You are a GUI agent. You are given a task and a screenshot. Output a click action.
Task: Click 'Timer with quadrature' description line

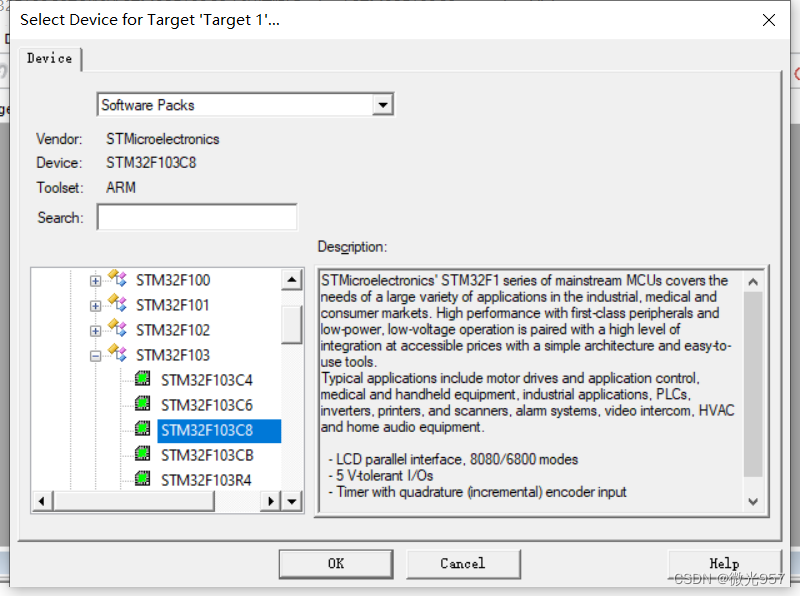tap(477, 492)
